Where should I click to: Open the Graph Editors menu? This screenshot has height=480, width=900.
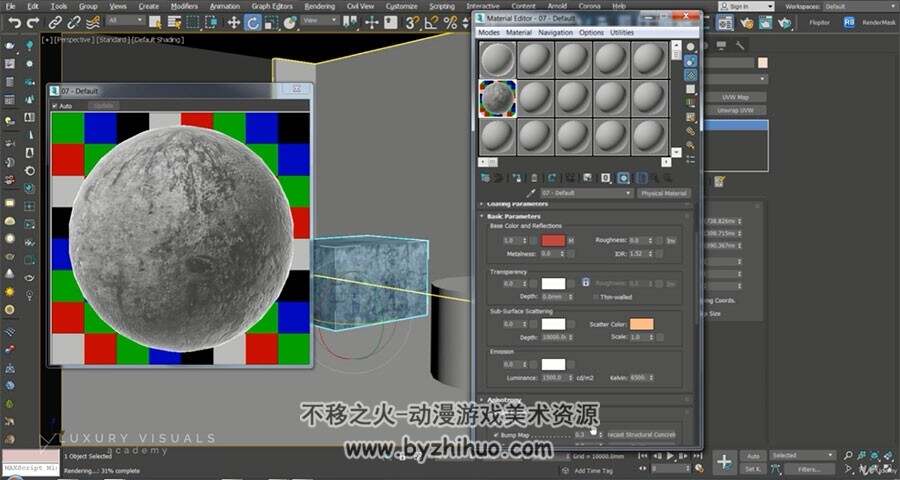[272, 6]
